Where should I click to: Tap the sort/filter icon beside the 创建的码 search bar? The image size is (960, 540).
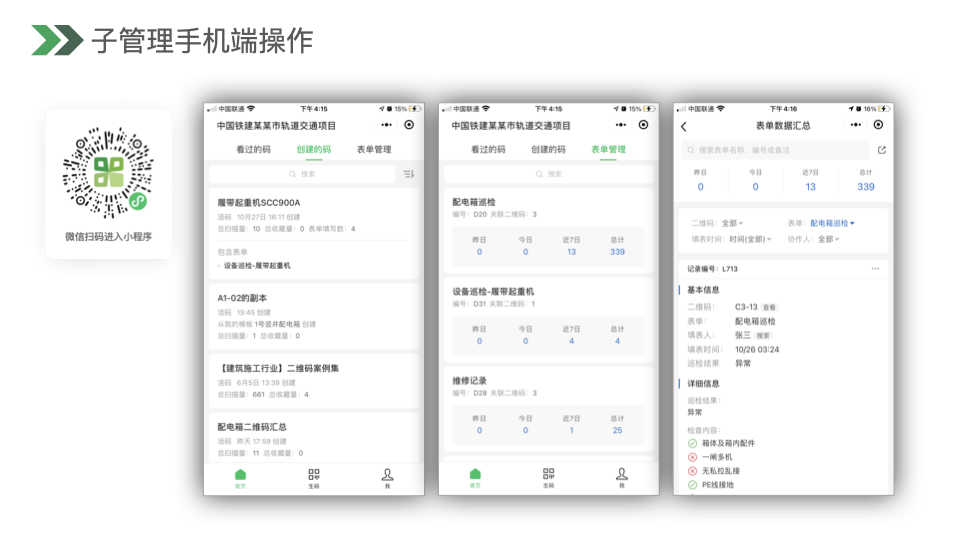pos(408,174)
